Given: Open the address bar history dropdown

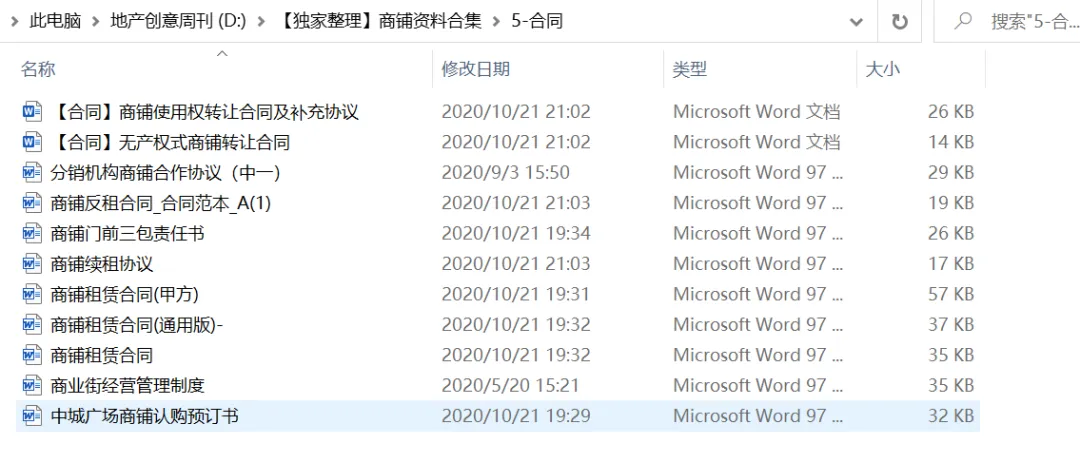Looking at the screenshot, I should point(856,21).
